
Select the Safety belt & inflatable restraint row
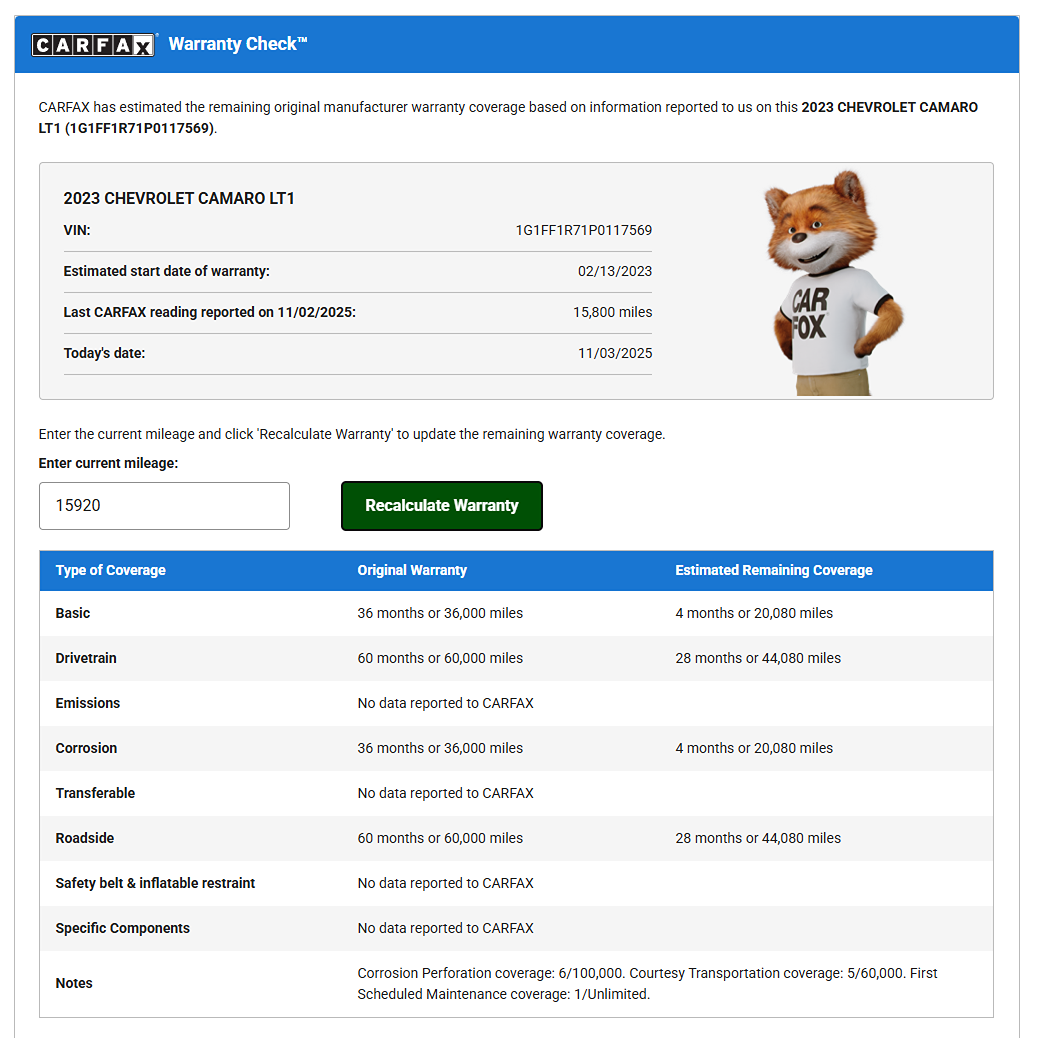tap(155, 883)
